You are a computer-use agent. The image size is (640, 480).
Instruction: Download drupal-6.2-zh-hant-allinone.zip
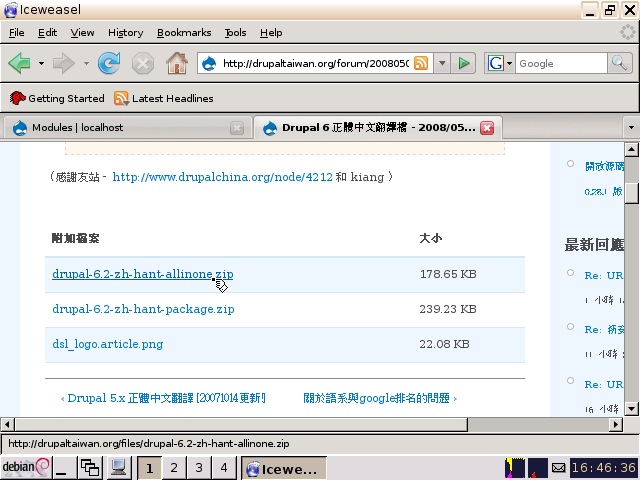click(x=142, y=274)
